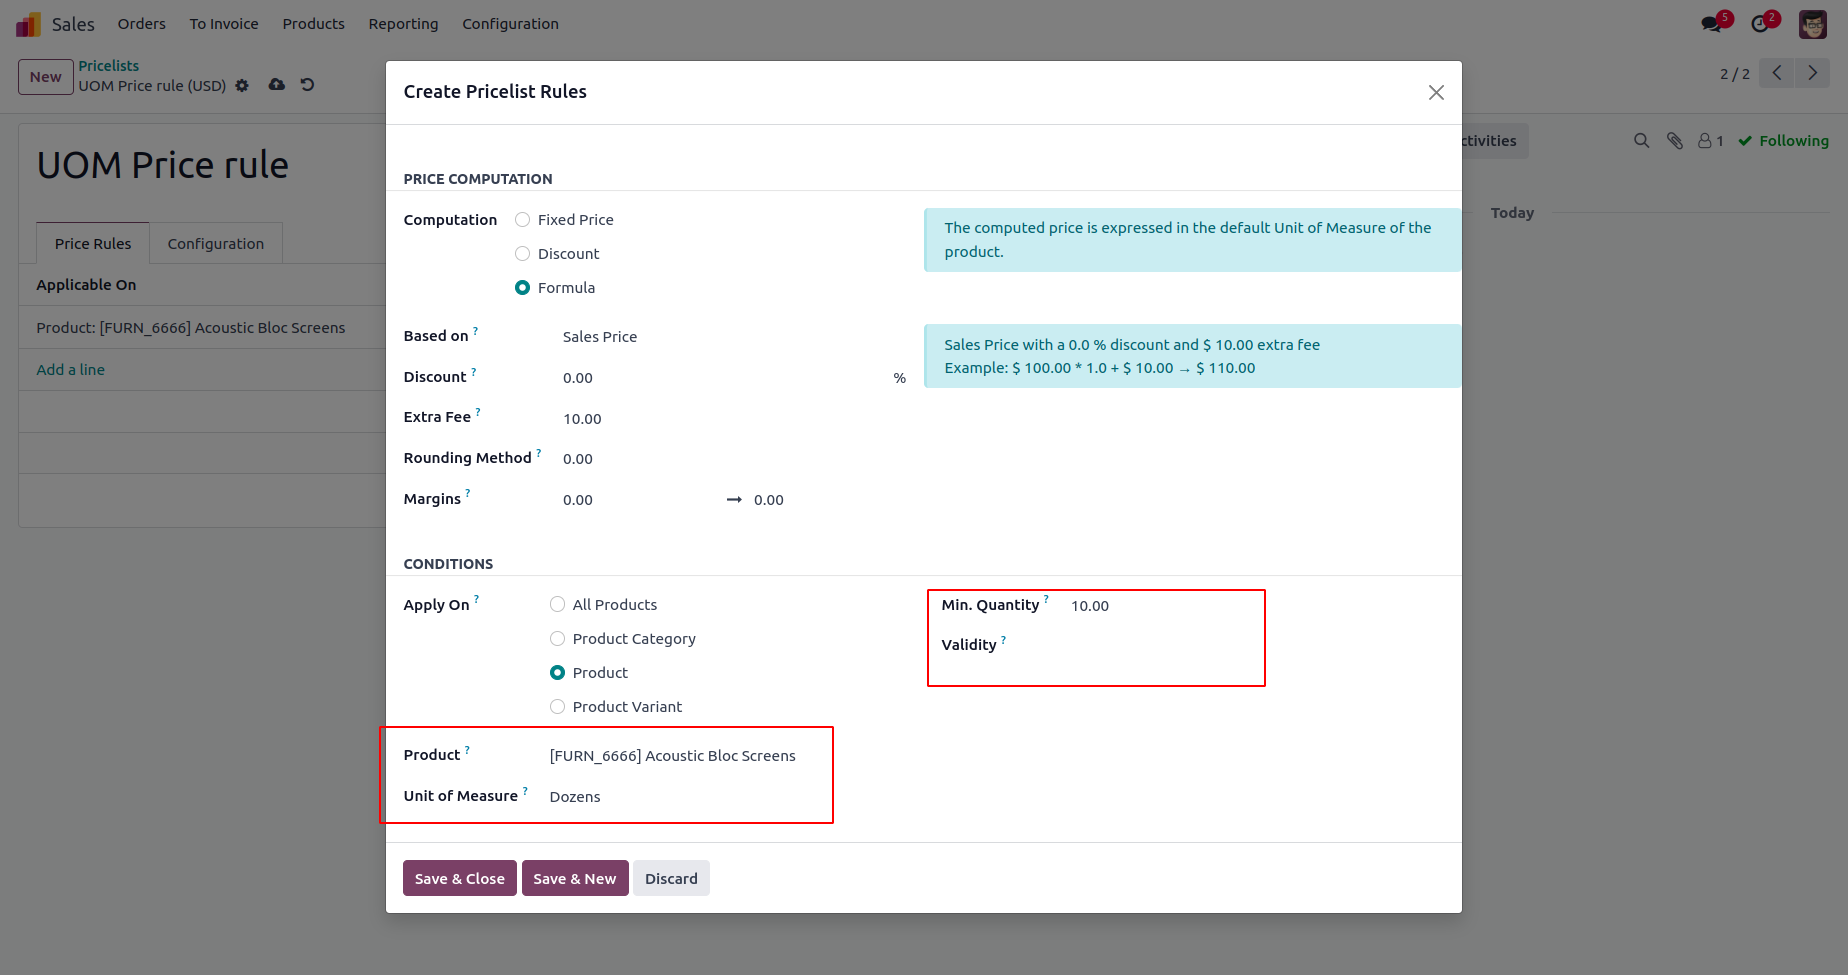The height and width of the screenshot is (975, 1848).
Task: Click the Rounding Method field
Action: [x=734, y=460]
